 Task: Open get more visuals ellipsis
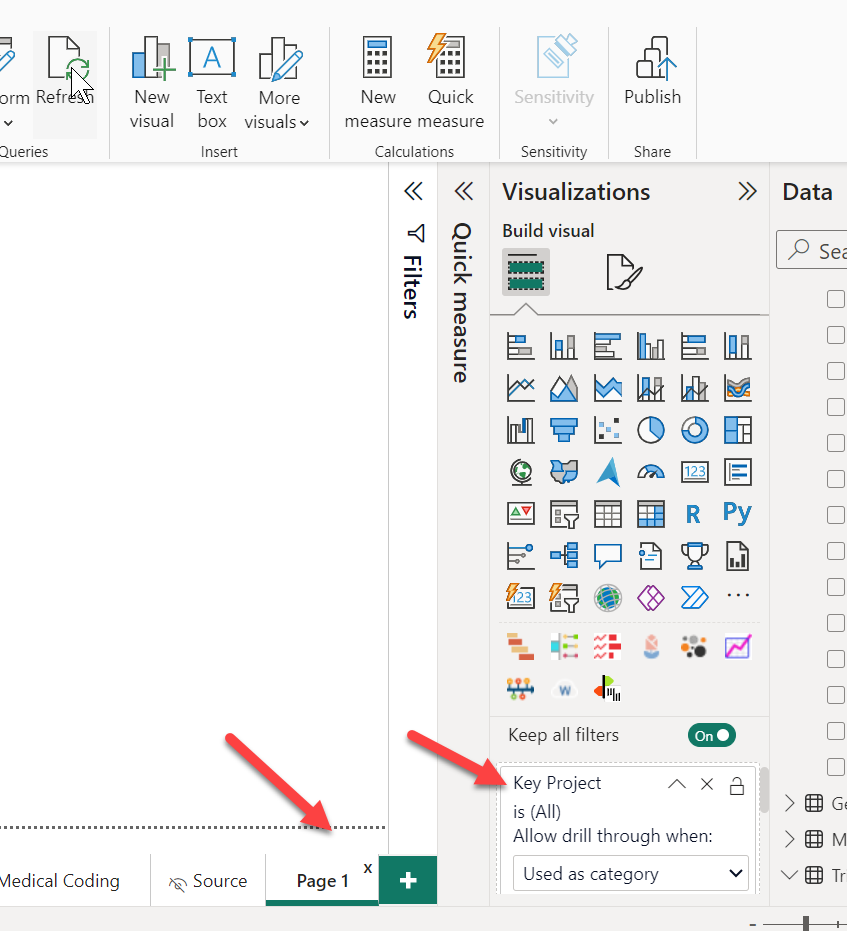(x=738, y=594)
